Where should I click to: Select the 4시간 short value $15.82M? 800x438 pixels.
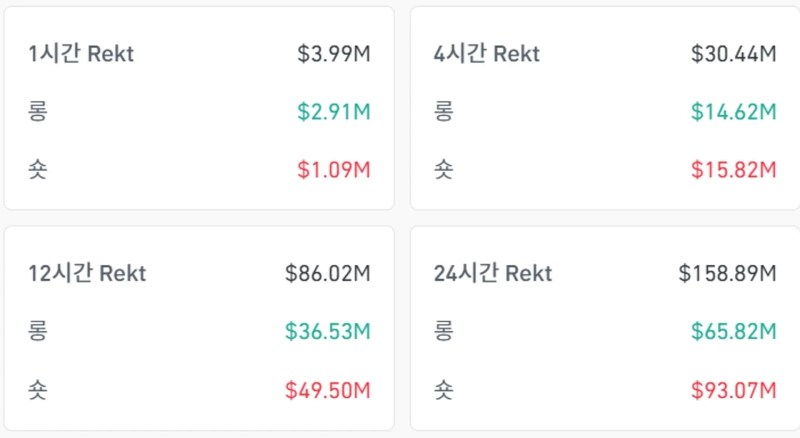point(734,170)
